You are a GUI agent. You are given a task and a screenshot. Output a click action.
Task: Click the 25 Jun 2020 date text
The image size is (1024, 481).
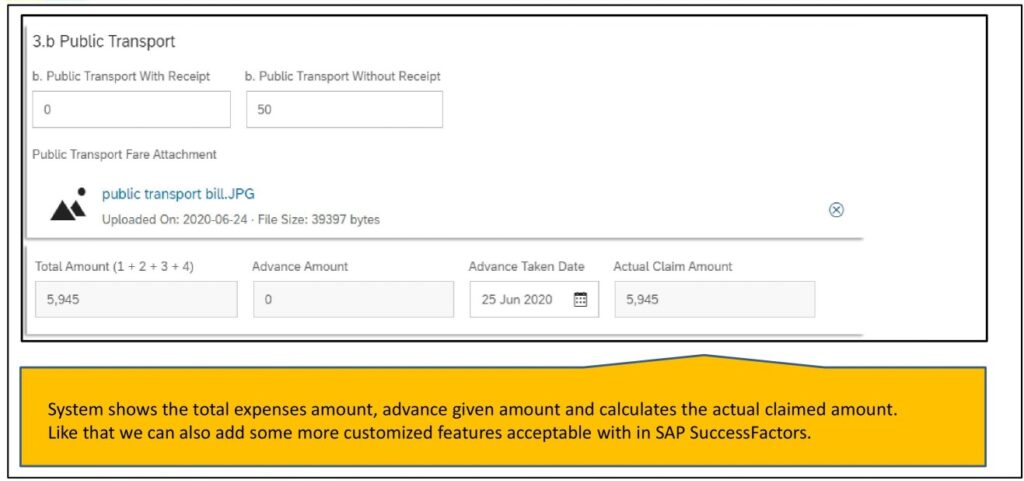click(517, 300)
